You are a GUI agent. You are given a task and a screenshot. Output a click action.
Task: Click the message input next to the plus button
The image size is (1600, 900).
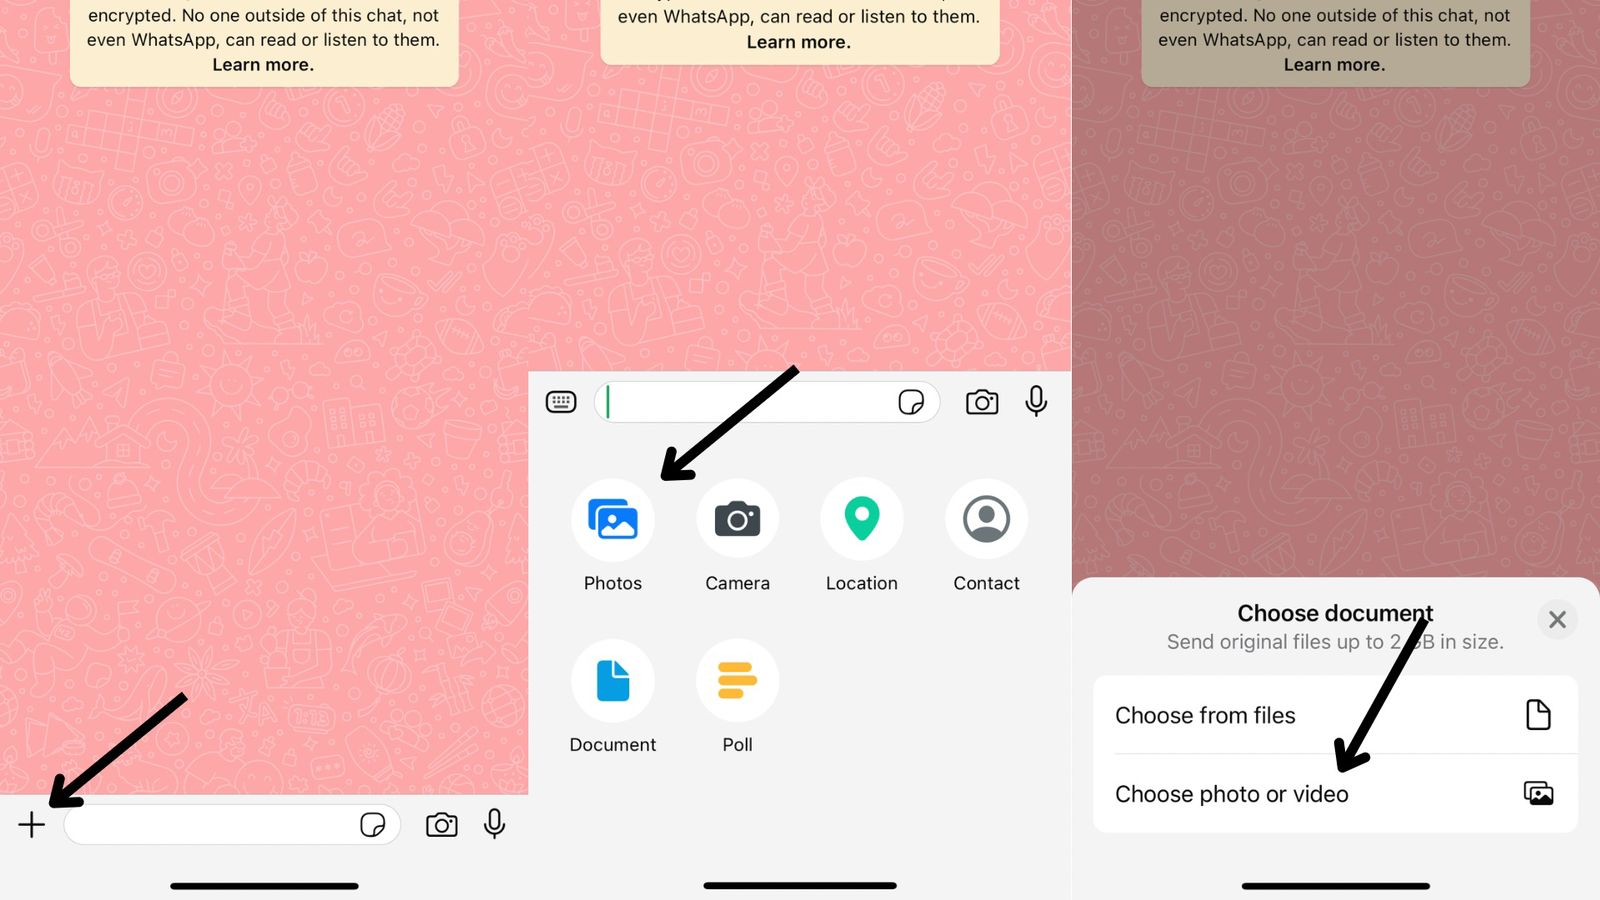210,824
